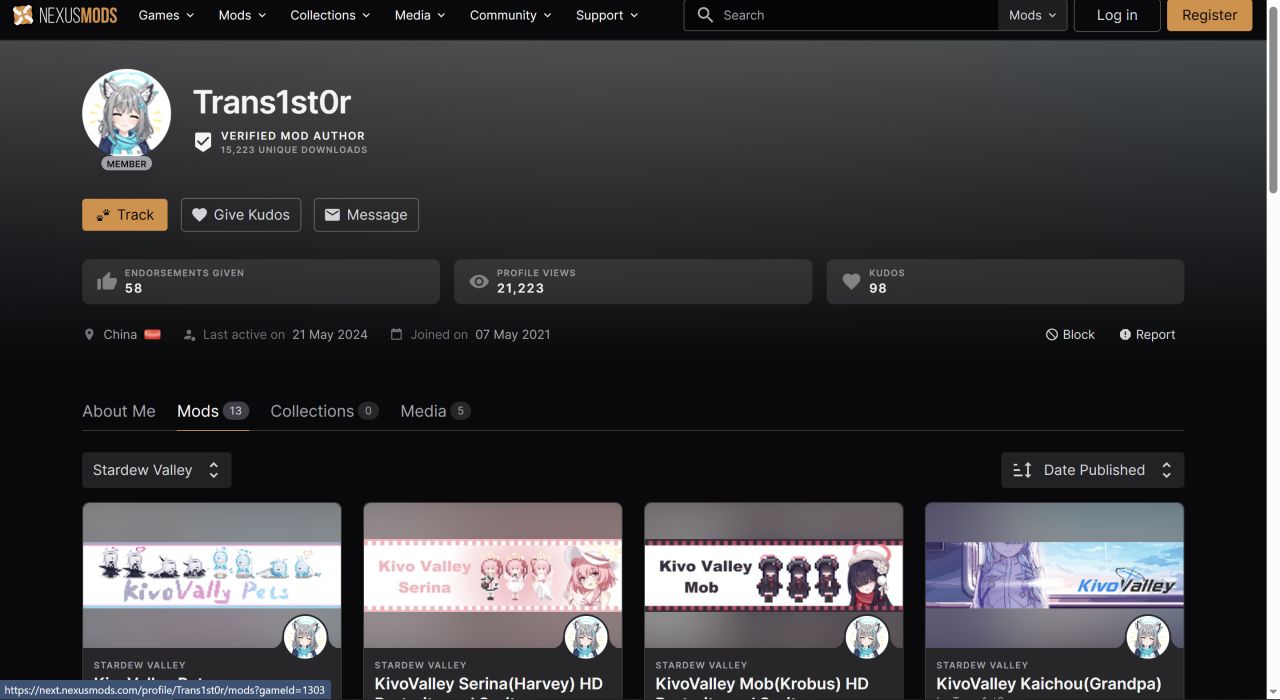
Task: Switch to the profile Media tab
Action: 435,411
